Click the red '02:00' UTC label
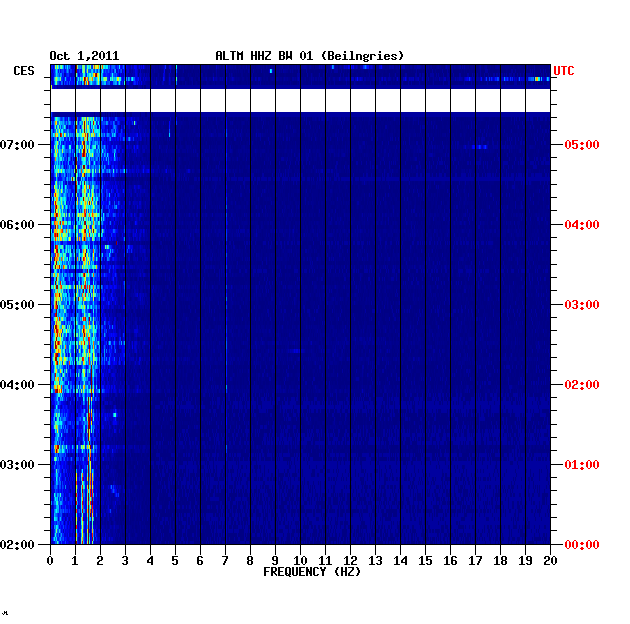Viewport: 630px width, 624px height. click(582, 385)
